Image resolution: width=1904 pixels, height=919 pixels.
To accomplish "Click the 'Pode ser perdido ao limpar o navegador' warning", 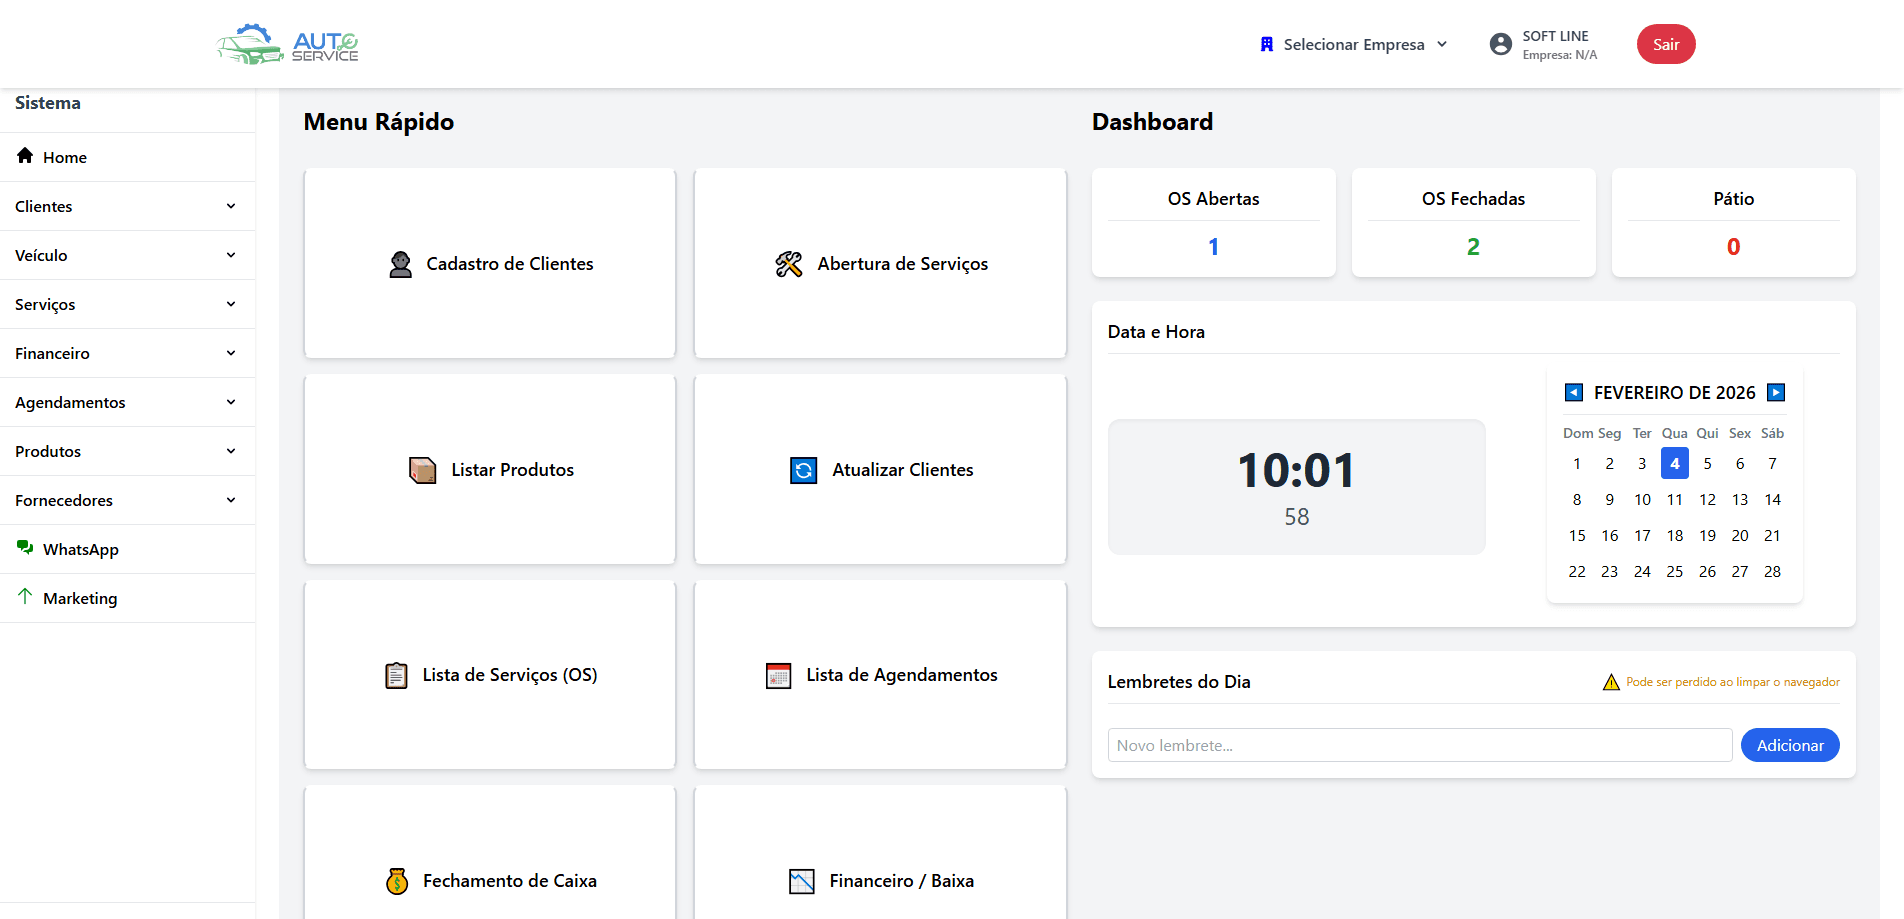I will pos(1733,682).
